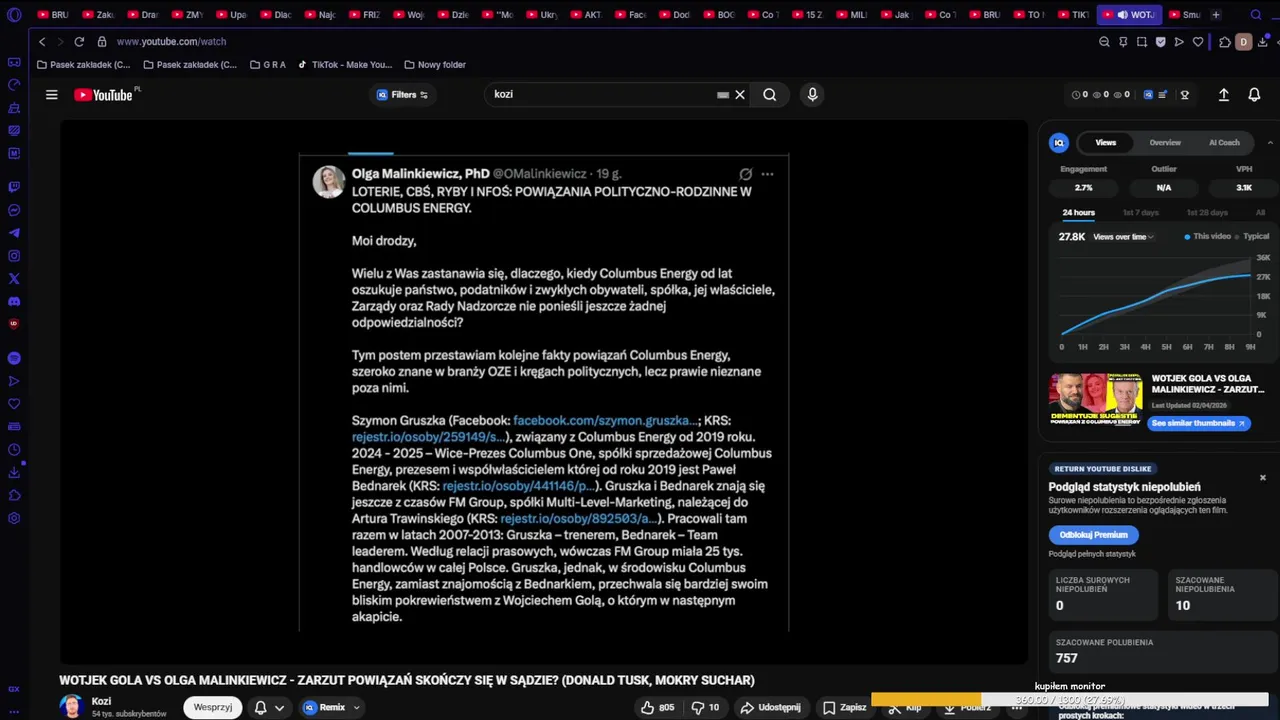
Task: Click the ad-blocker shield icon
Action: tap(1160, 42)
